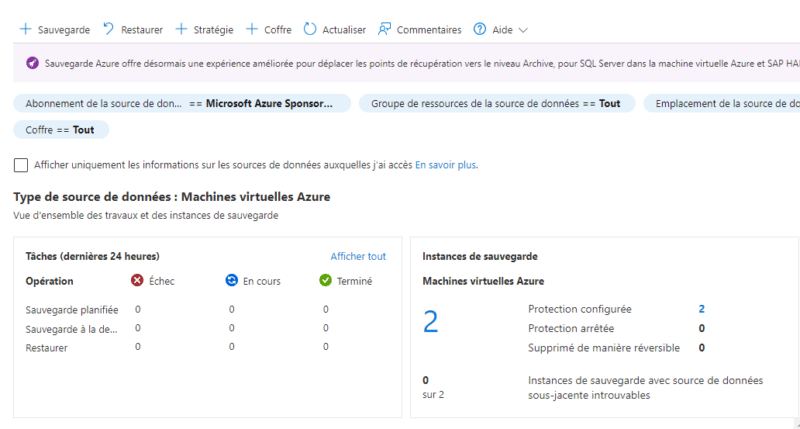Open the Coffre == Tout filter
Screen dimensions: 800x429
(61, 130)
